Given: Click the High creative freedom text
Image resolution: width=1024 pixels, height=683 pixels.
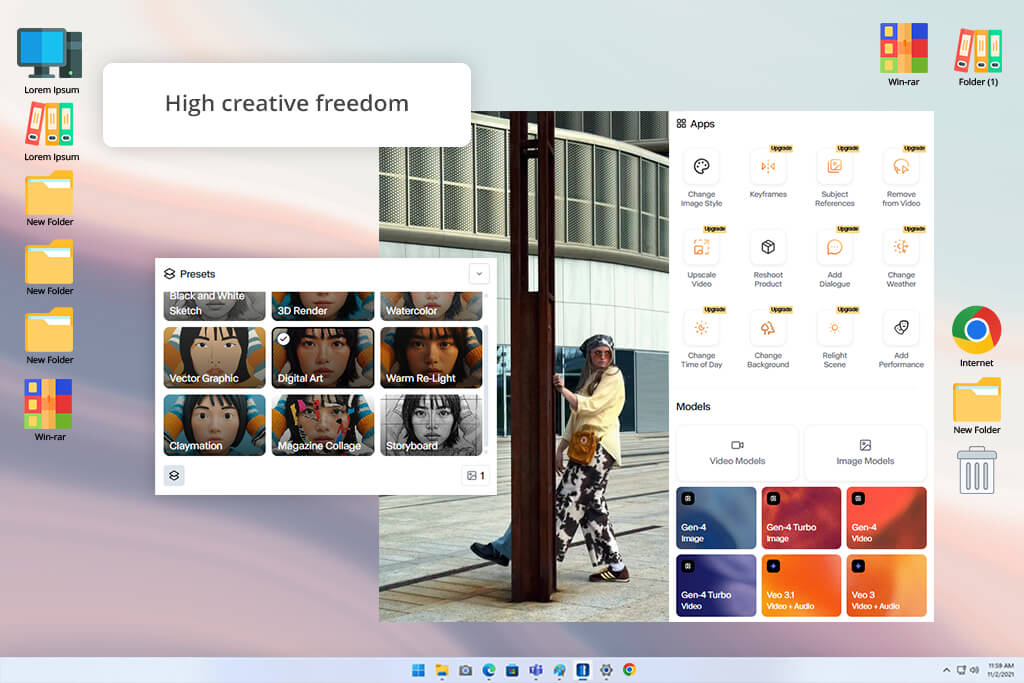Looking at the screenshot, I should [287, 103].
